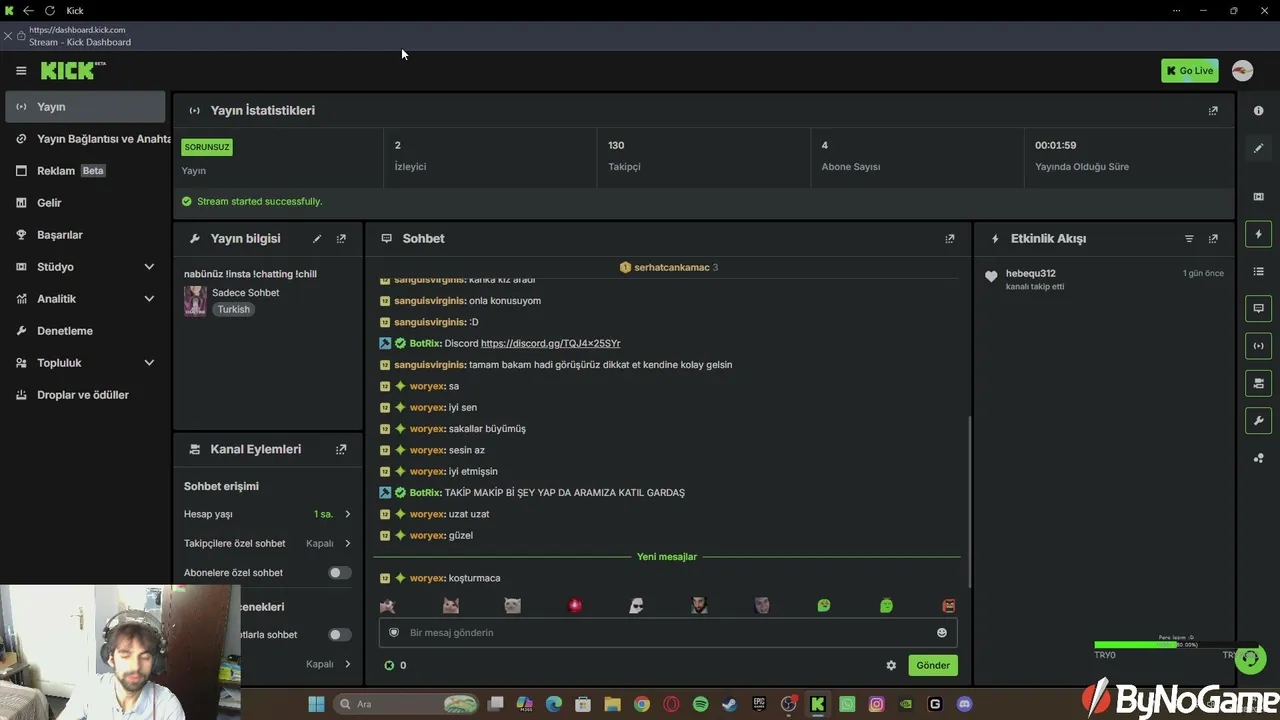The image size is (1280, 720).
Task: Open Takipçilere özel sohbet options chevron
Action: [x=348, y=544]
